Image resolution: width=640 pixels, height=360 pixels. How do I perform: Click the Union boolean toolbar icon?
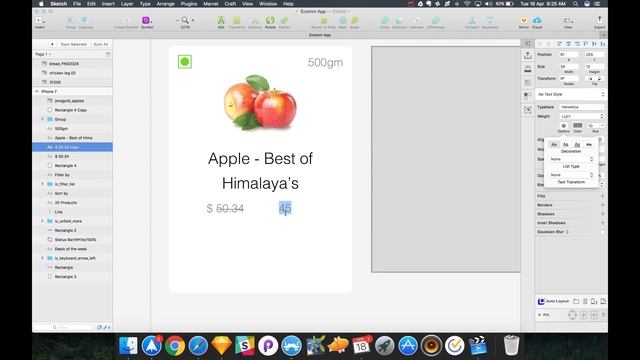384,20
